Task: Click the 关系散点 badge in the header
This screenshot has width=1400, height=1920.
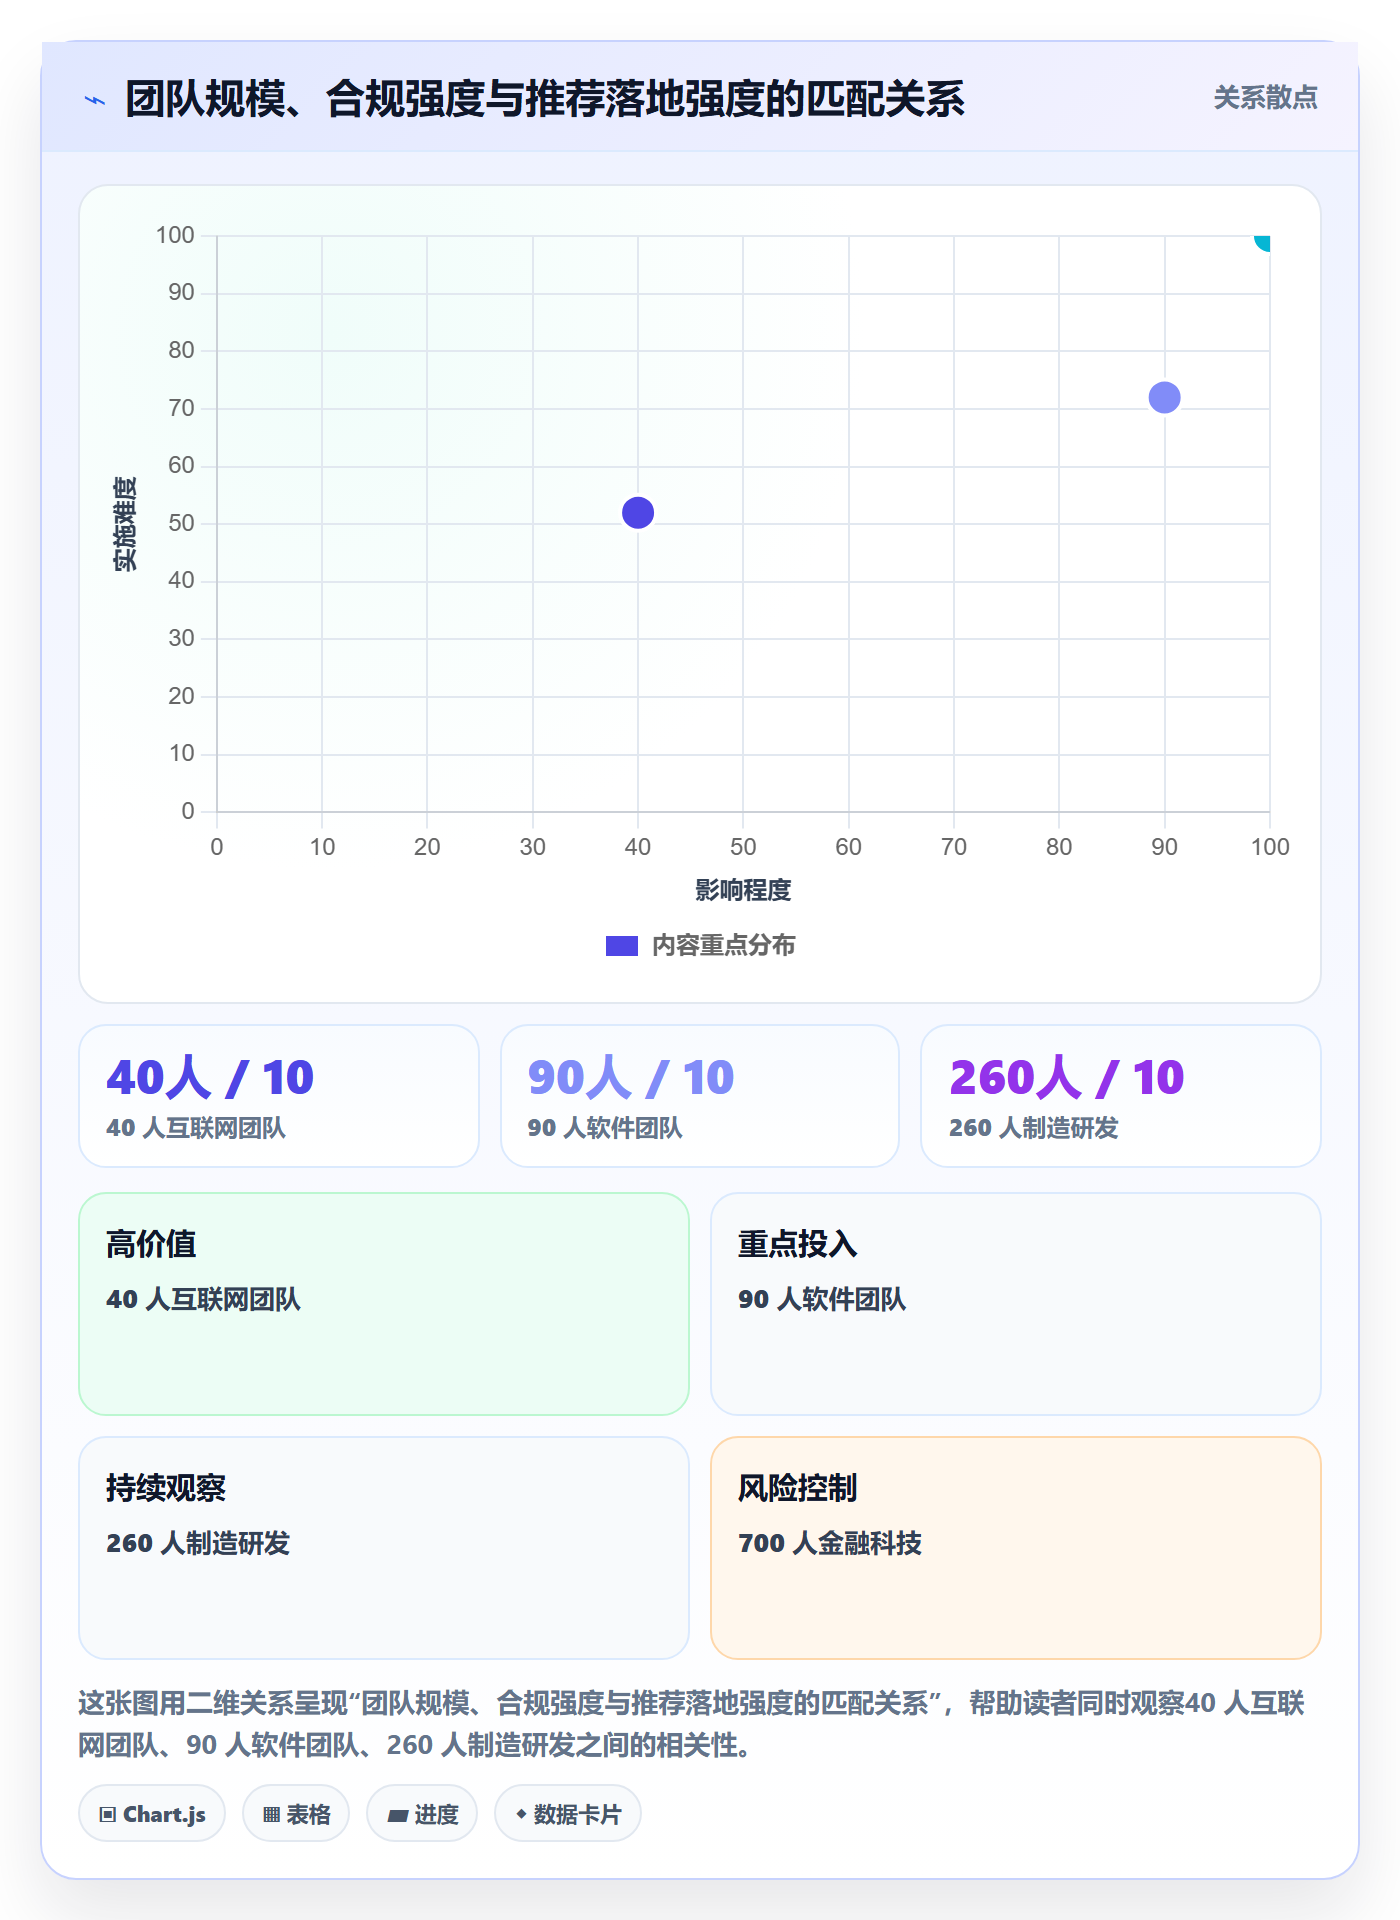Action: coord(1265,98)
